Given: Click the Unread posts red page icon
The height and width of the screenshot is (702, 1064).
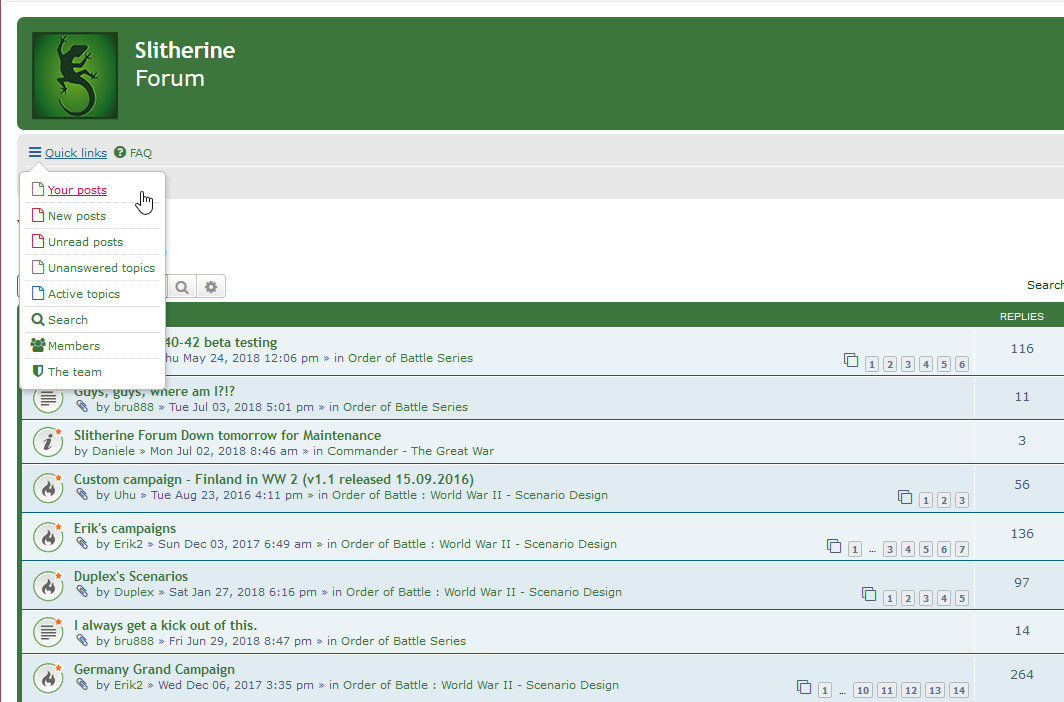Looking at the screenshot, I should [x=38, y=241].
